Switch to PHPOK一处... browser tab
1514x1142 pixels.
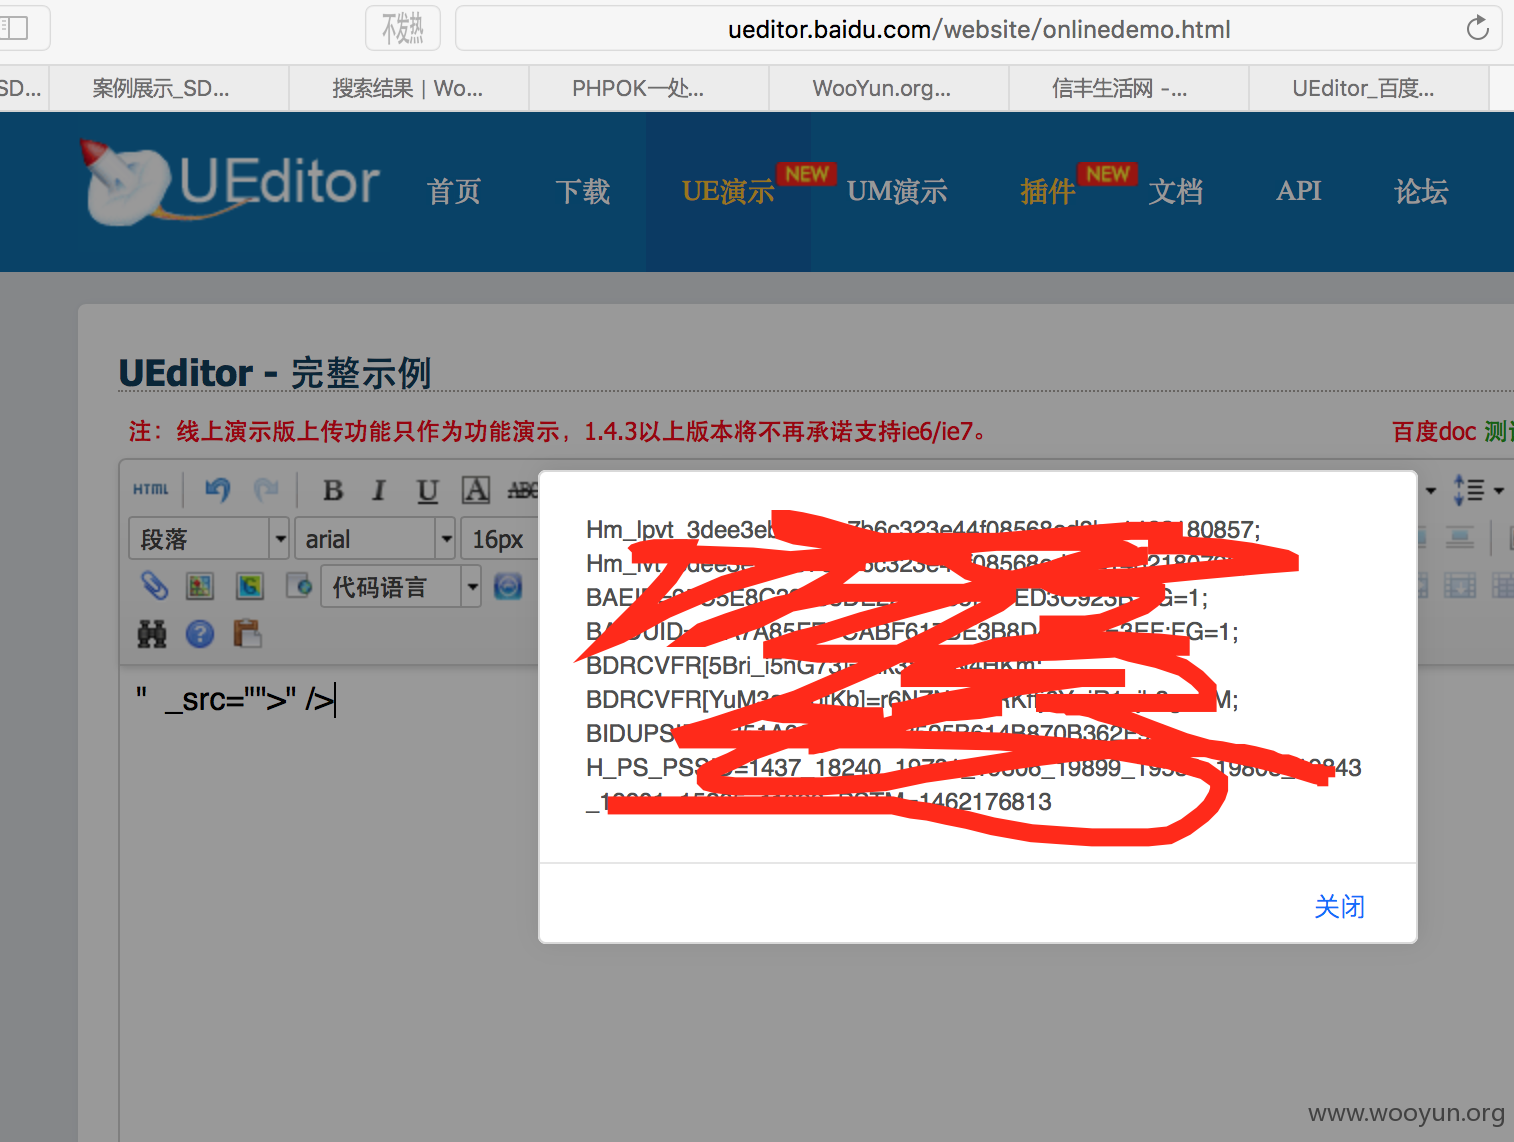point(649,88)
